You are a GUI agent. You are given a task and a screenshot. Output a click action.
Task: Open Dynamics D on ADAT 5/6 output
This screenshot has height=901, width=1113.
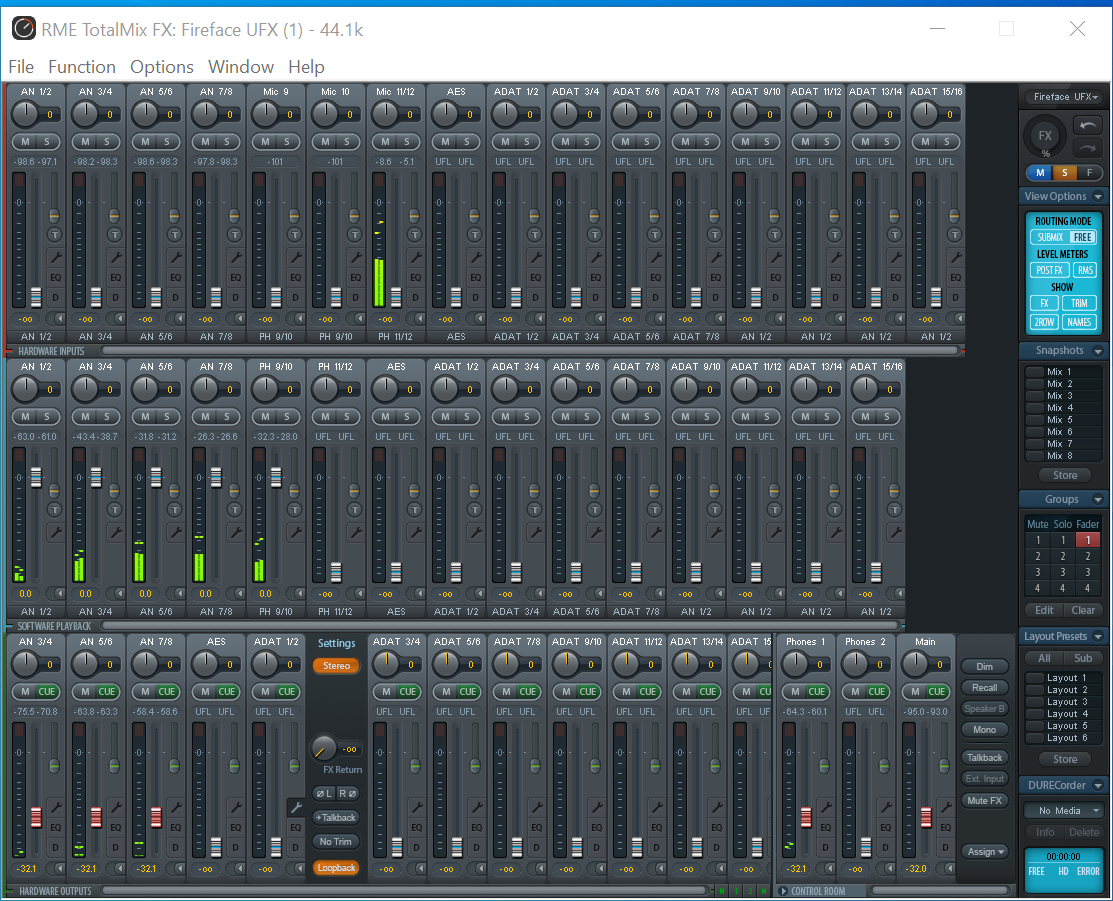click(476, 847)
